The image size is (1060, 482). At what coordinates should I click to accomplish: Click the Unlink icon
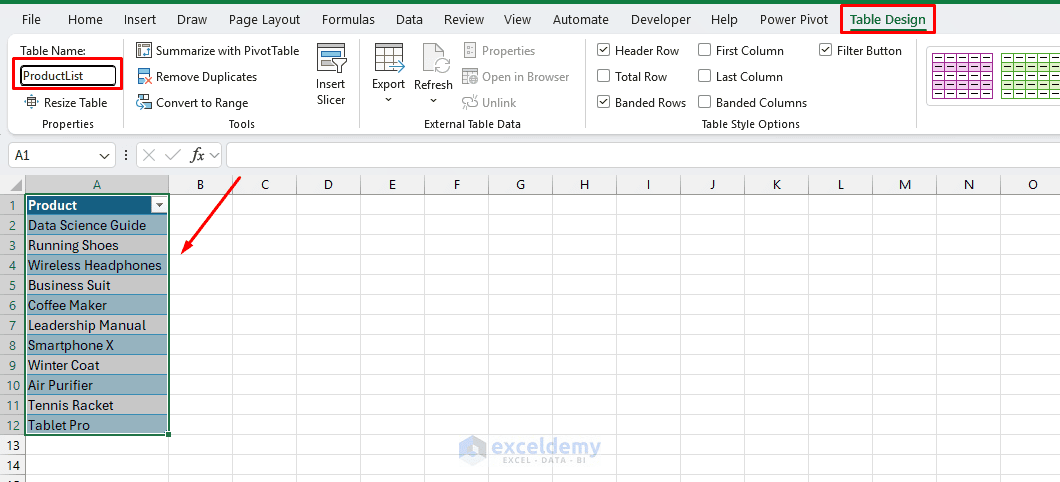tap(470, 103)
